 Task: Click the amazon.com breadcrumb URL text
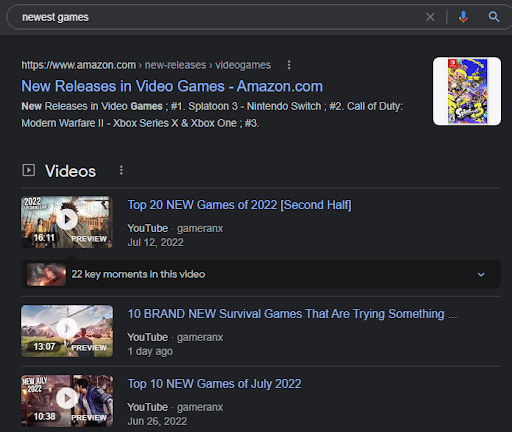146,65
